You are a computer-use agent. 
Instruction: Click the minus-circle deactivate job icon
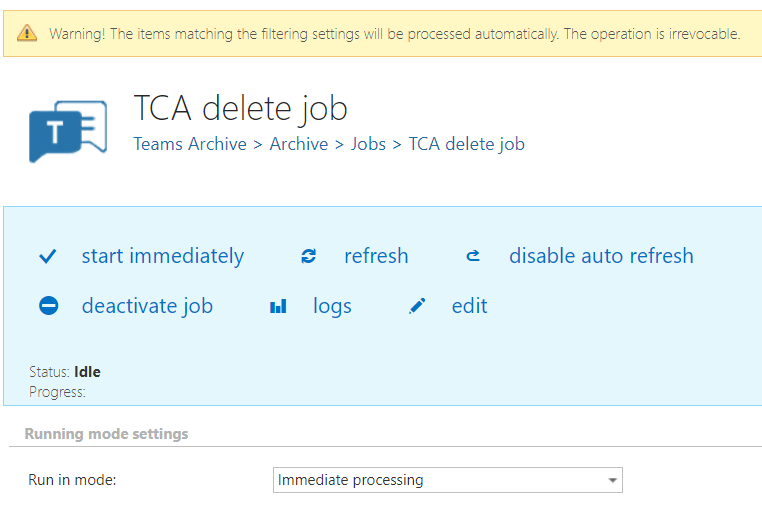(x=49, y=306)
